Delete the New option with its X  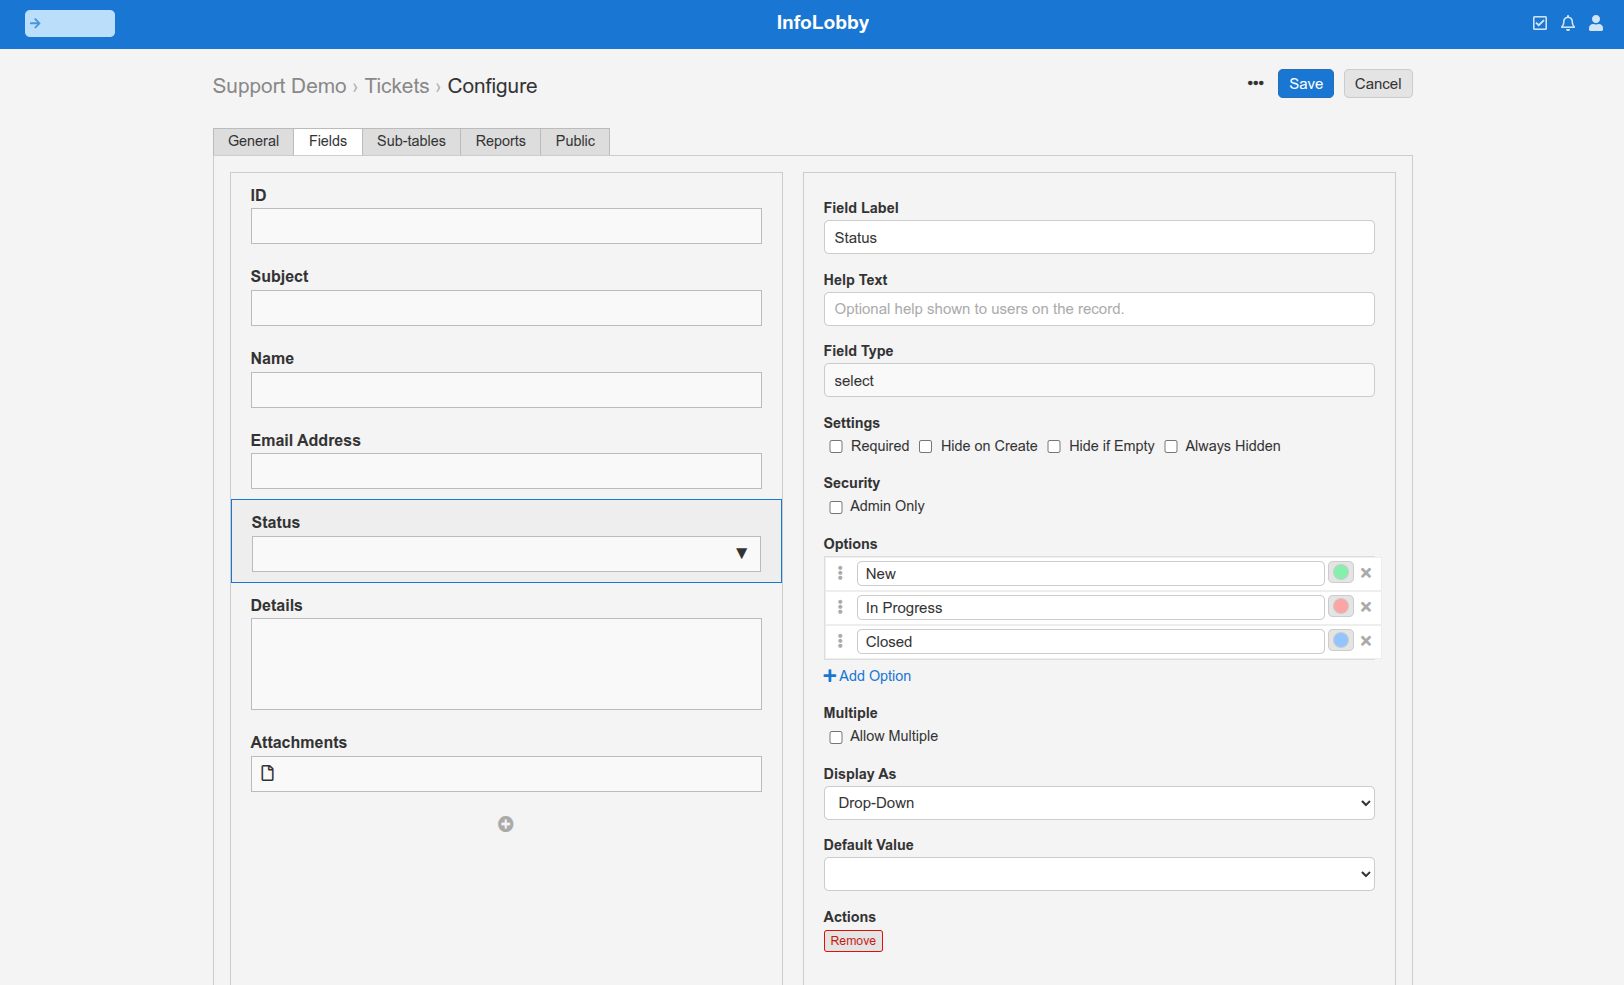pos(1366,573)
